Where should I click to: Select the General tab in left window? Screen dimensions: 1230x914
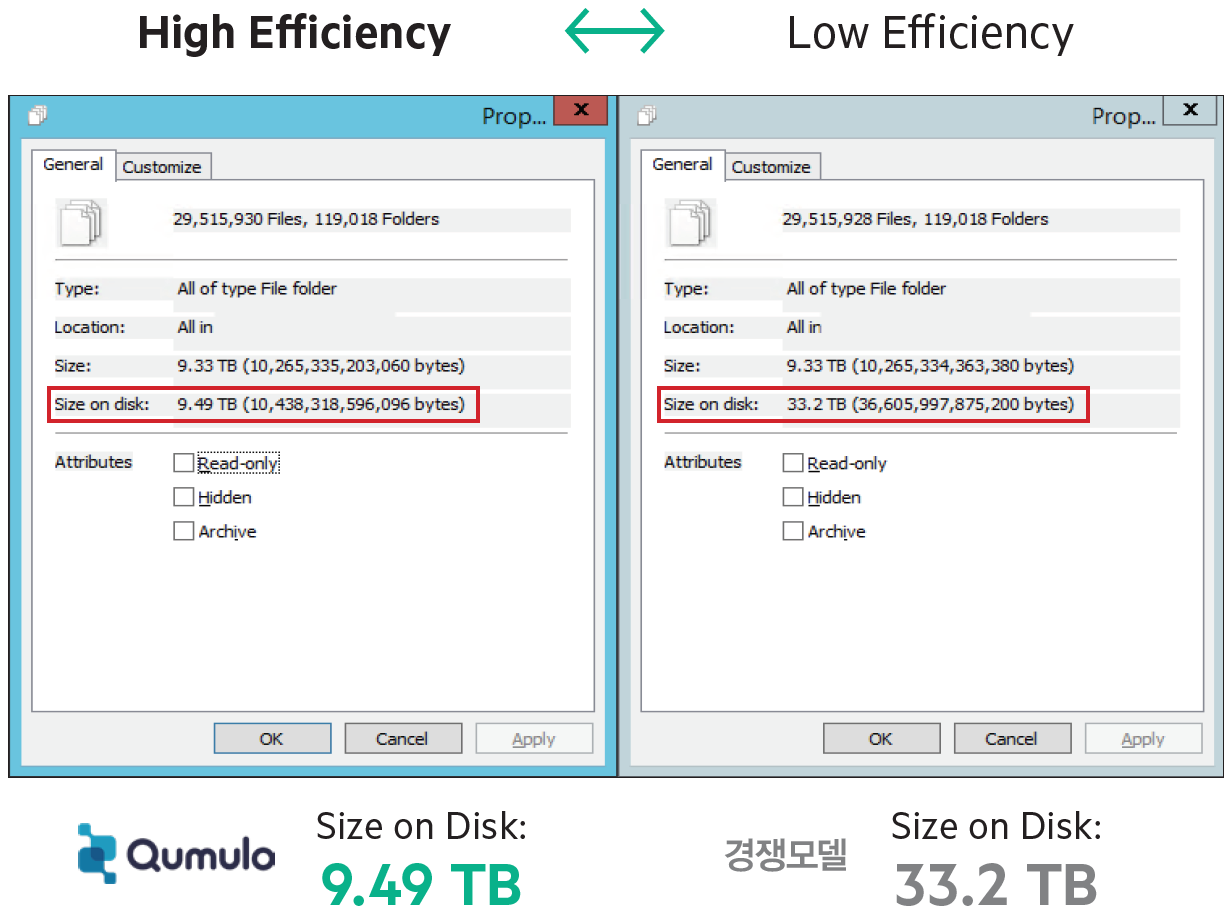[x=73, y=165]
